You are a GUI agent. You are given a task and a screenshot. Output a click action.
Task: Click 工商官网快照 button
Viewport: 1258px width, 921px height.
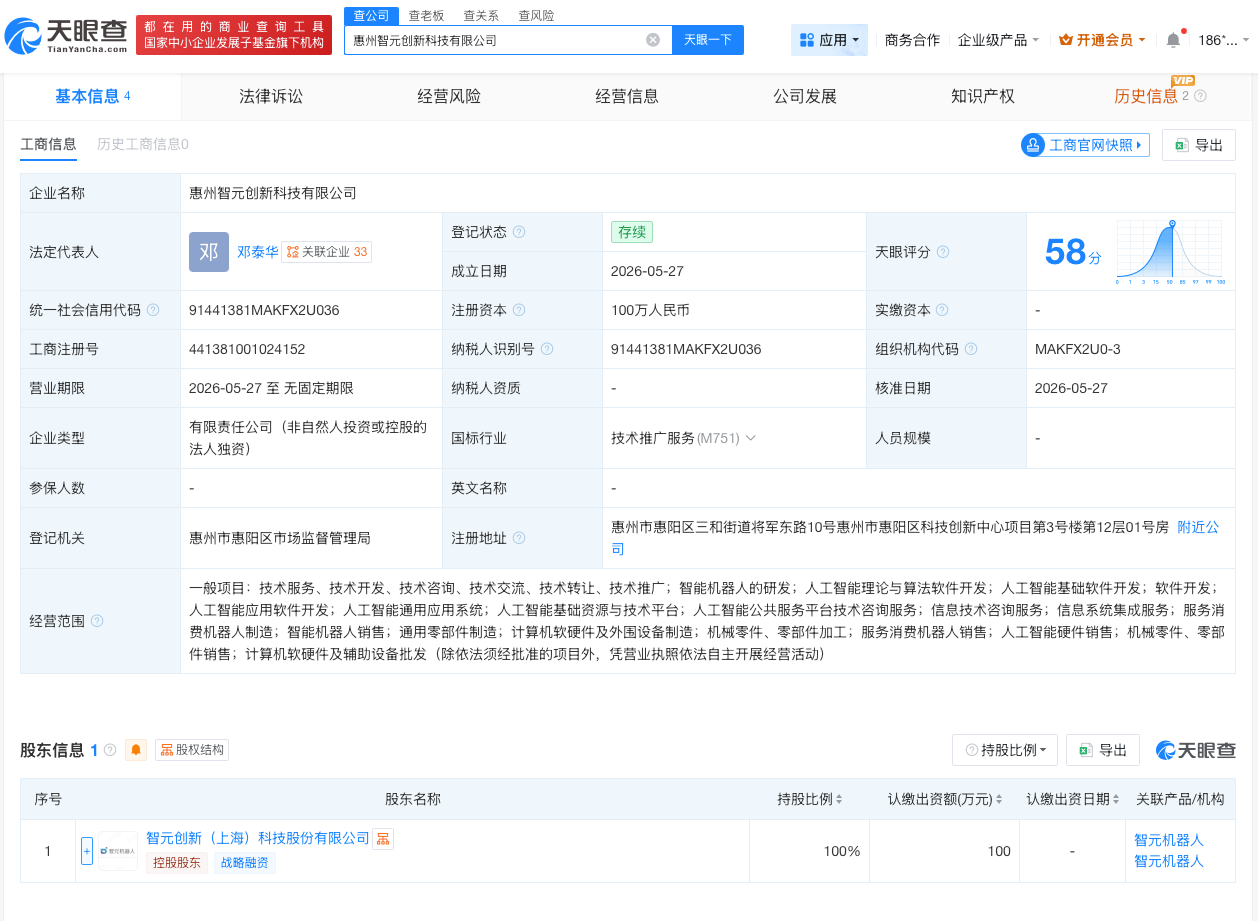[1085, 145]
